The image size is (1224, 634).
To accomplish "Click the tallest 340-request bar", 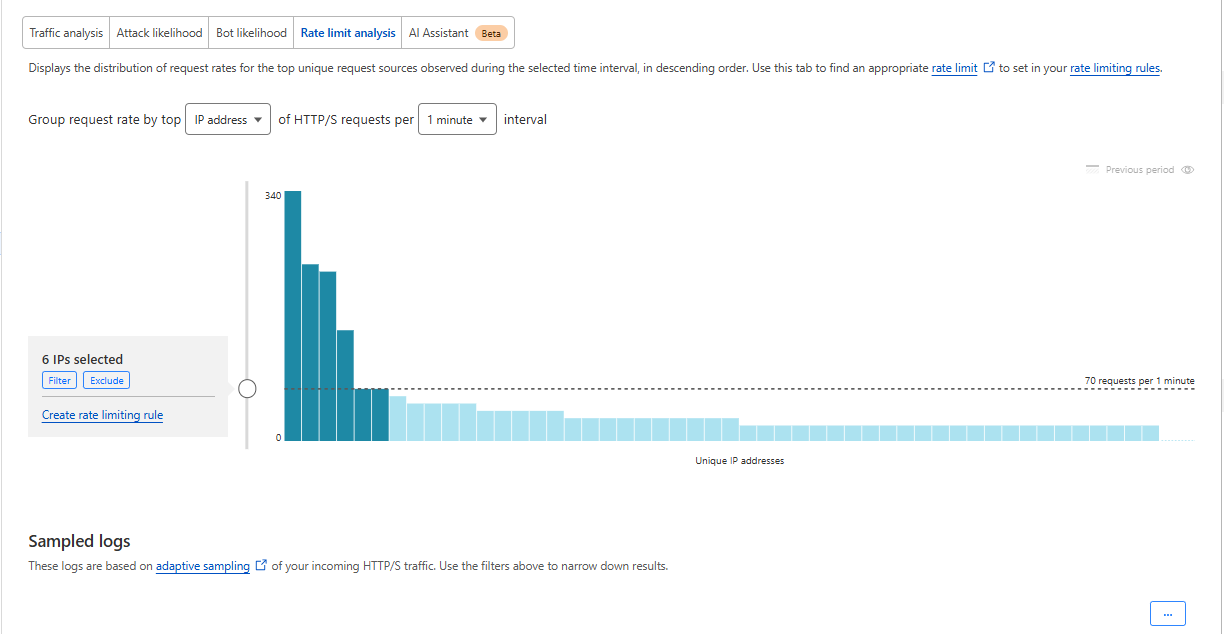I will (293, 315).
